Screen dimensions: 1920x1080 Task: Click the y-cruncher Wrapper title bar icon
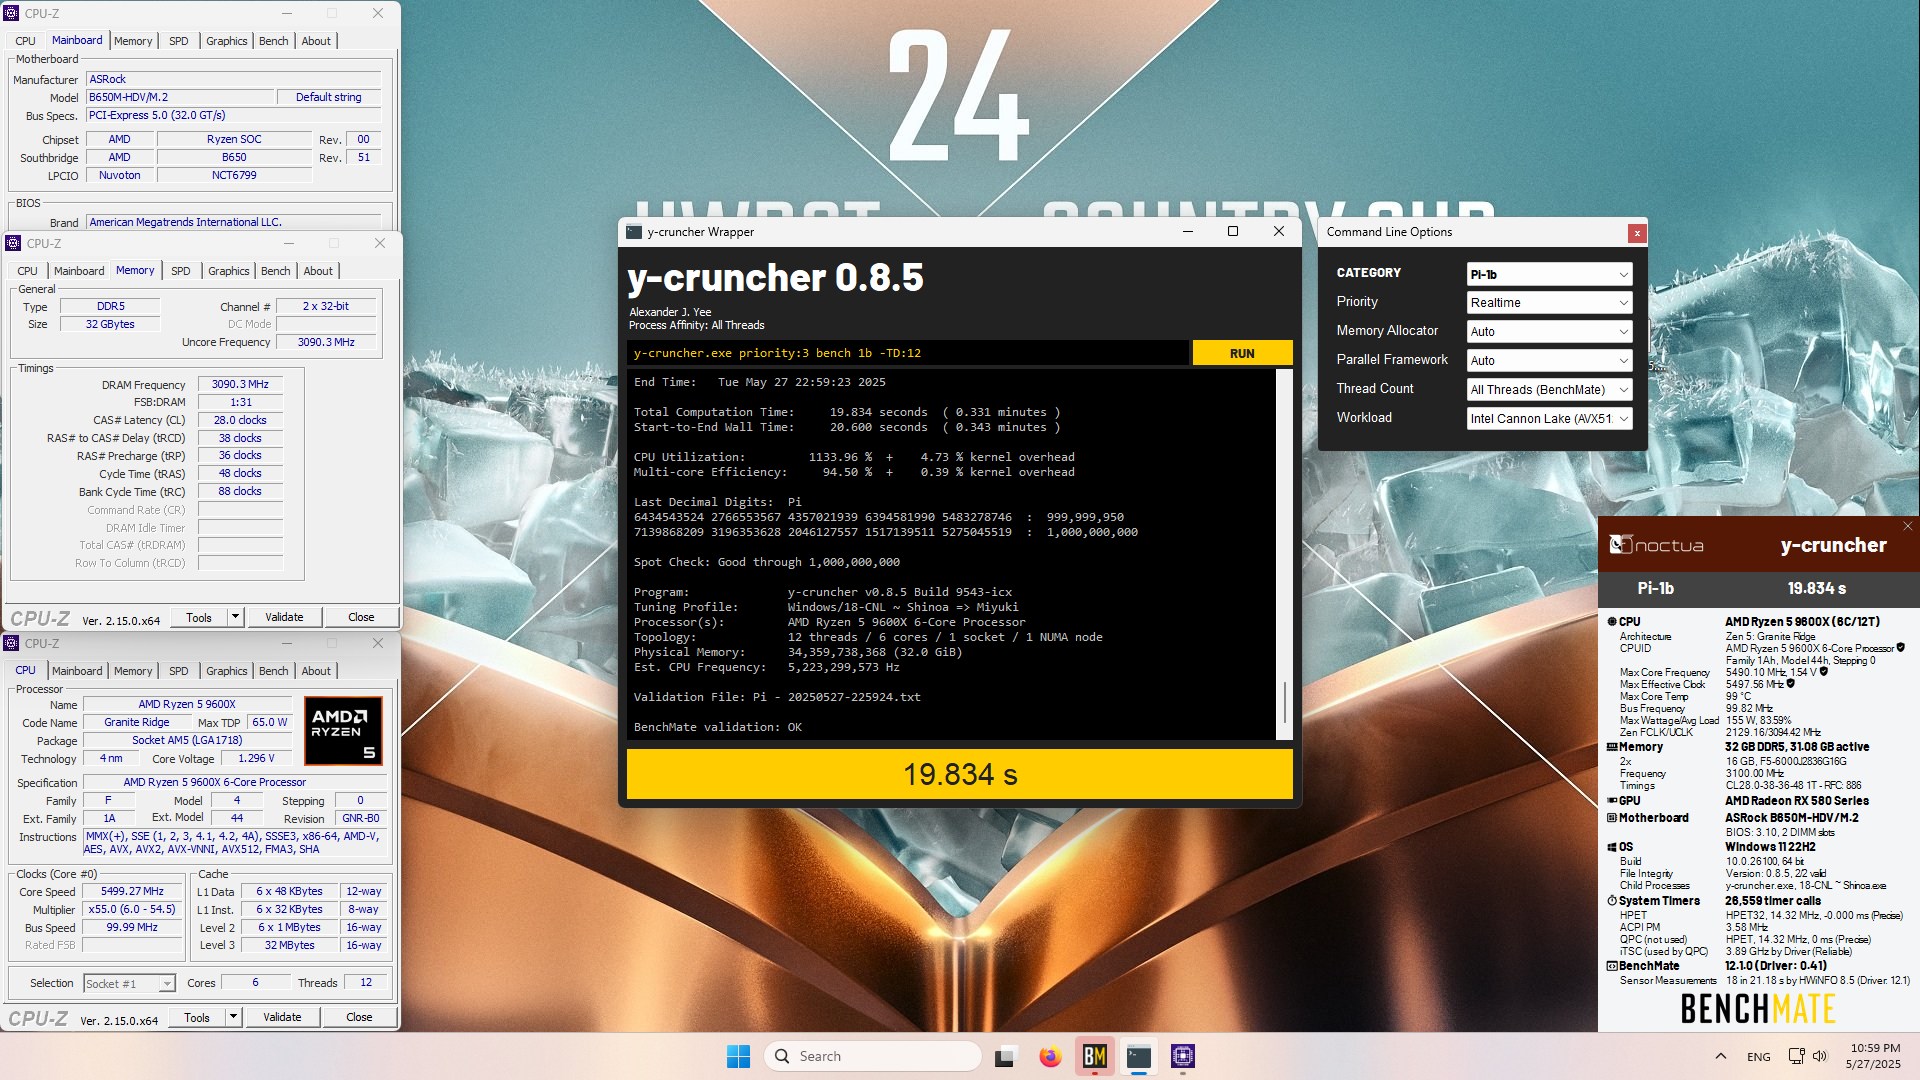click(634, 232)
